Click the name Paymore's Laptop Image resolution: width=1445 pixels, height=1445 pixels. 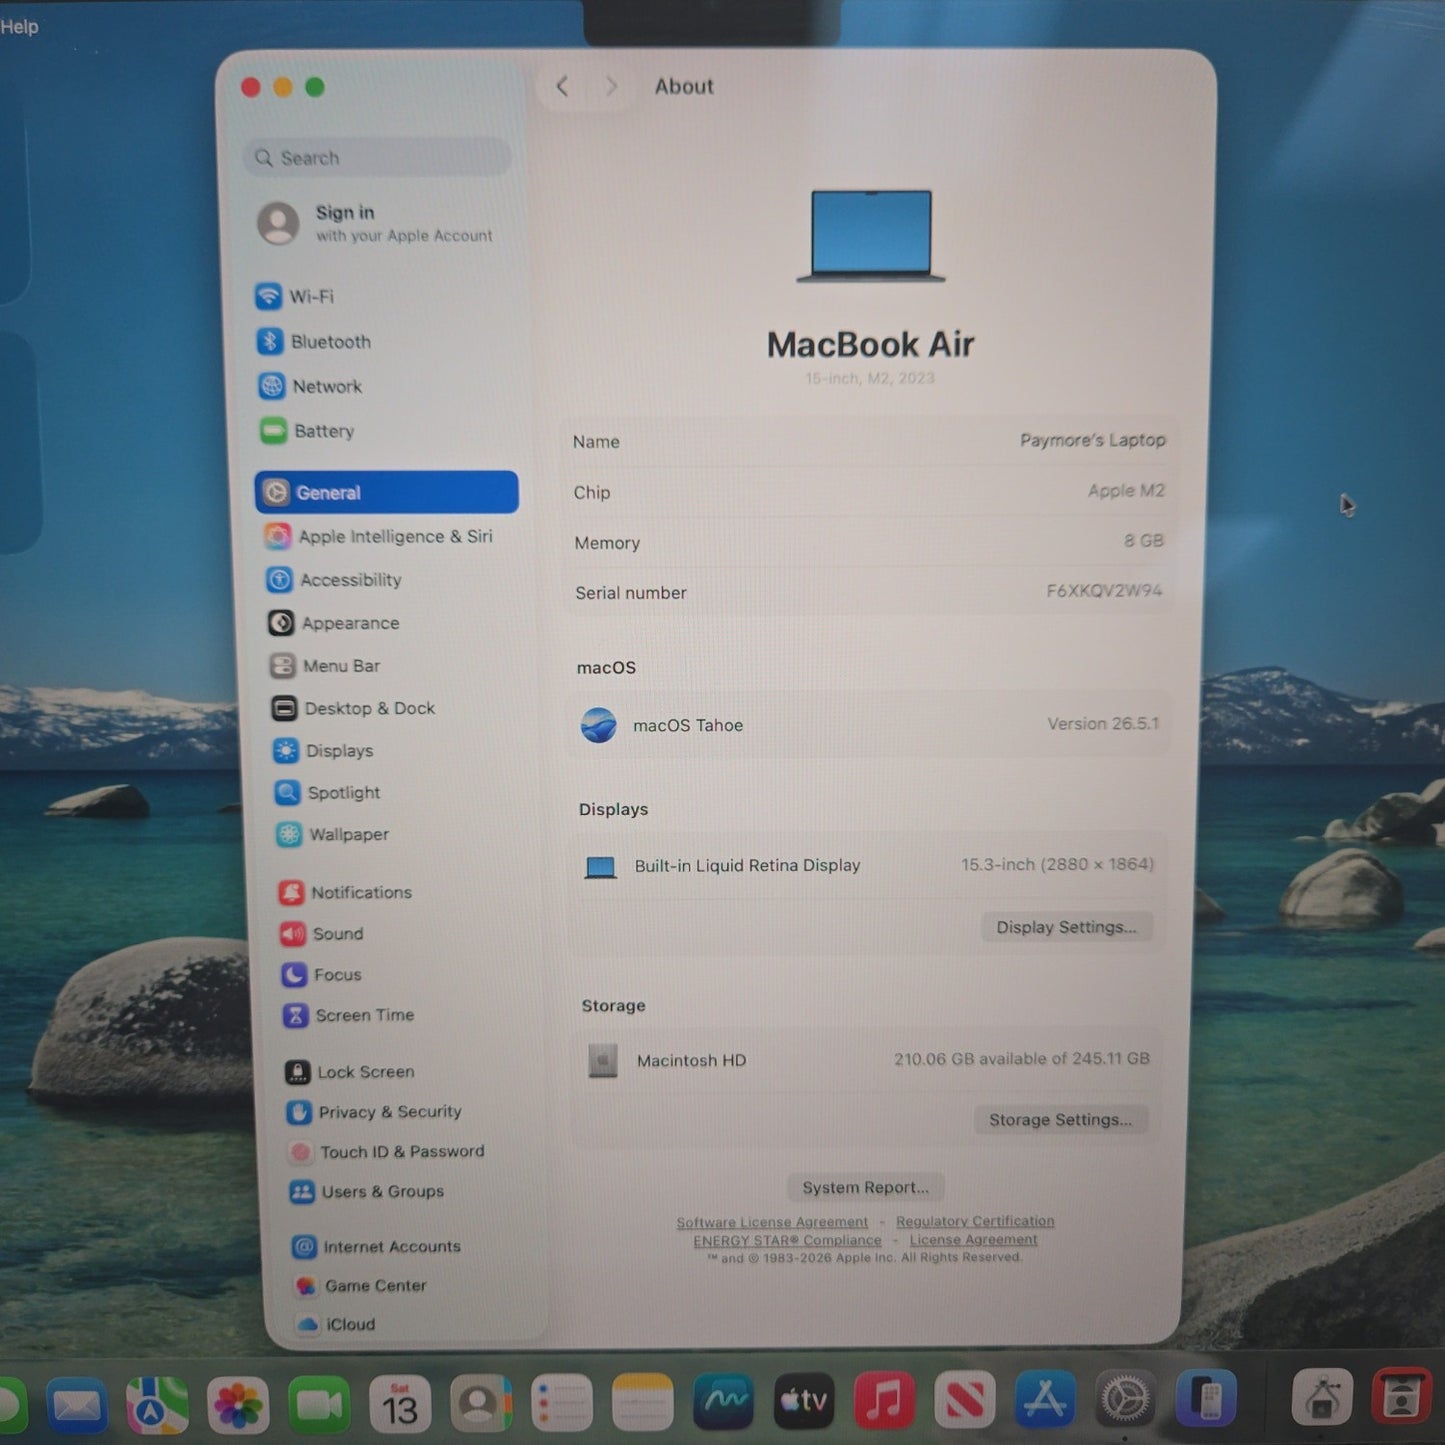(1092, 440)
